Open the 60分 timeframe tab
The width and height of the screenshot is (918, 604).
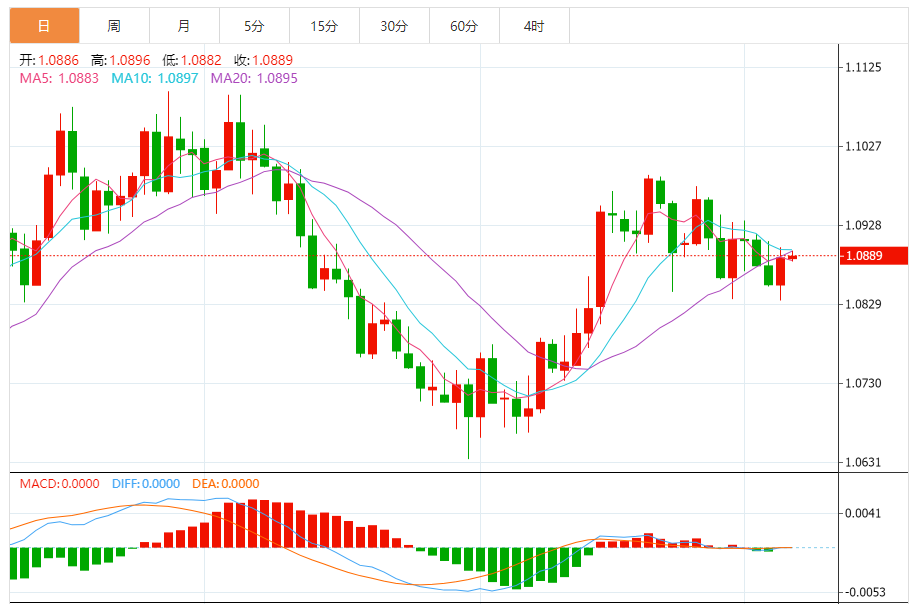click(x=464, y=26)
